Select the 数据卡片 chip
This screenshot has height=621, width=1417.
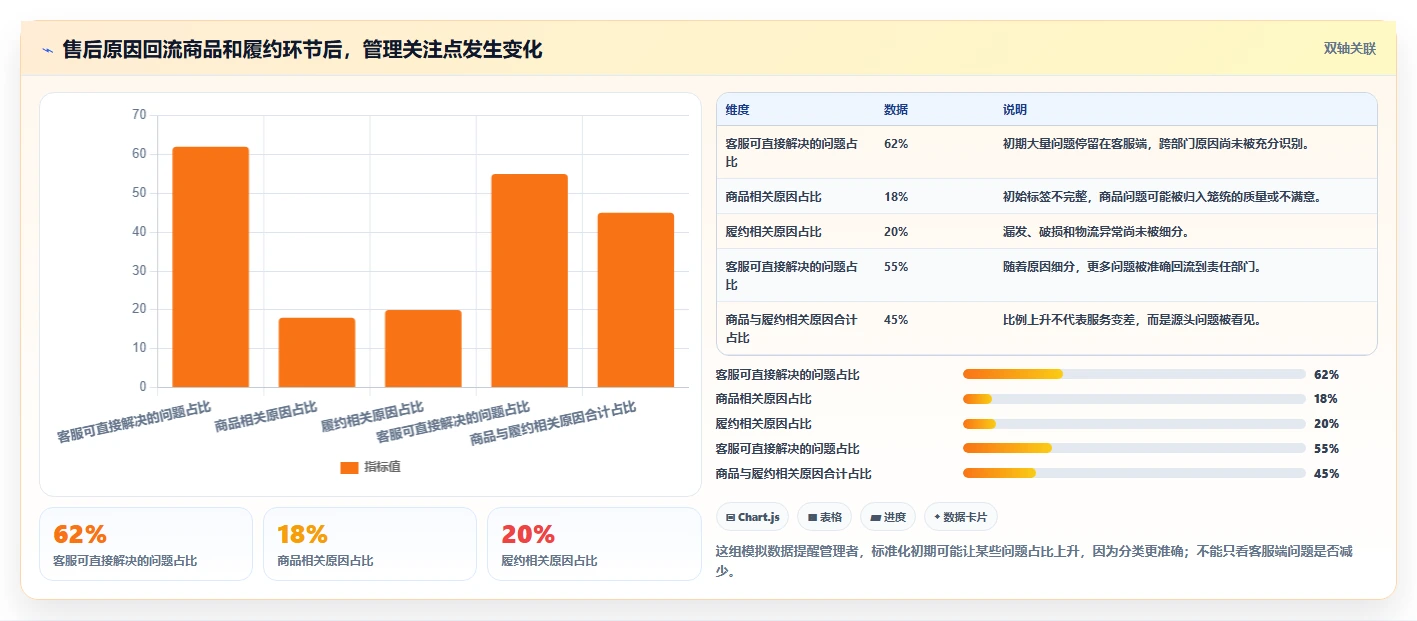point(960,517)
